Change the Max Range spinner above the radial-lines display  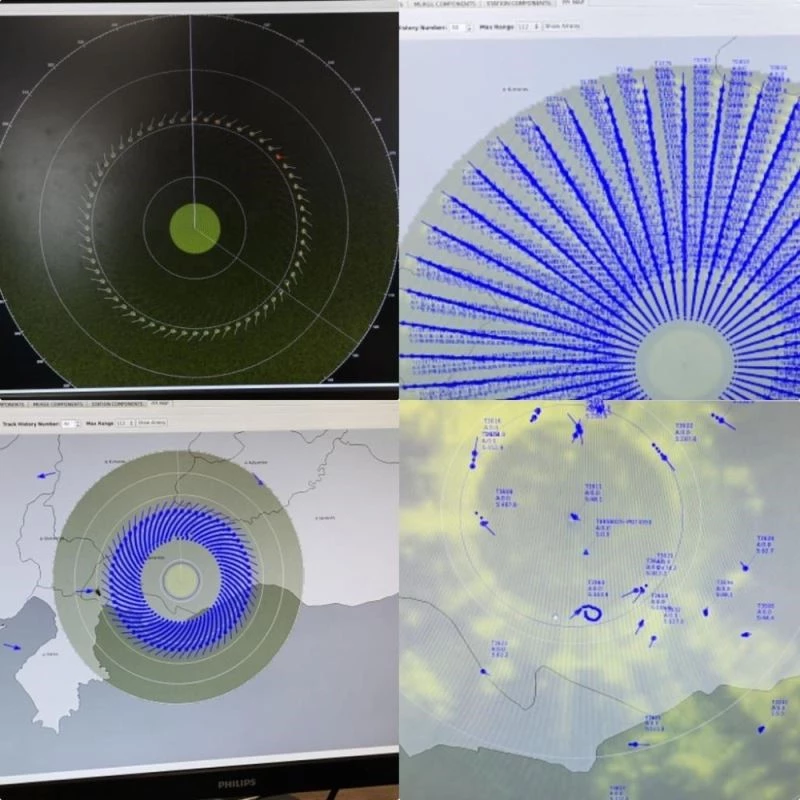pyautogui.click(x=528, y=26)
